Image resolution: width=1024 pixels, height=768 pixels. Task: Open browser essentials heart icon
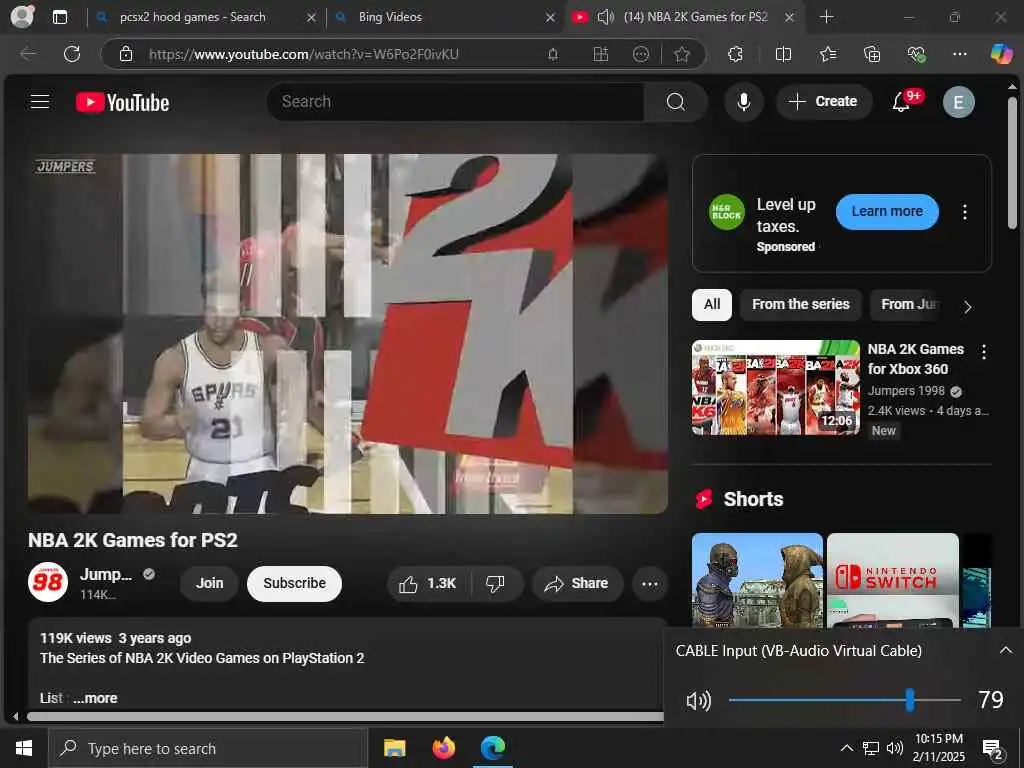point(916,54)
